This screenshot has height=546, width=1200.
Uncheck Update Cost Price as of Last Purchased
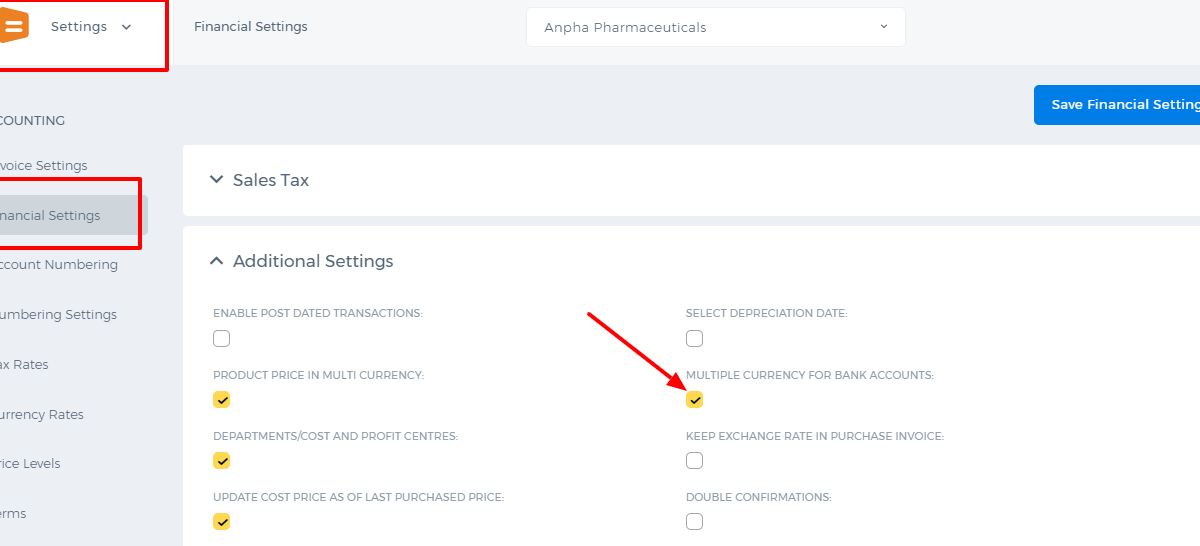pos(221,522)
